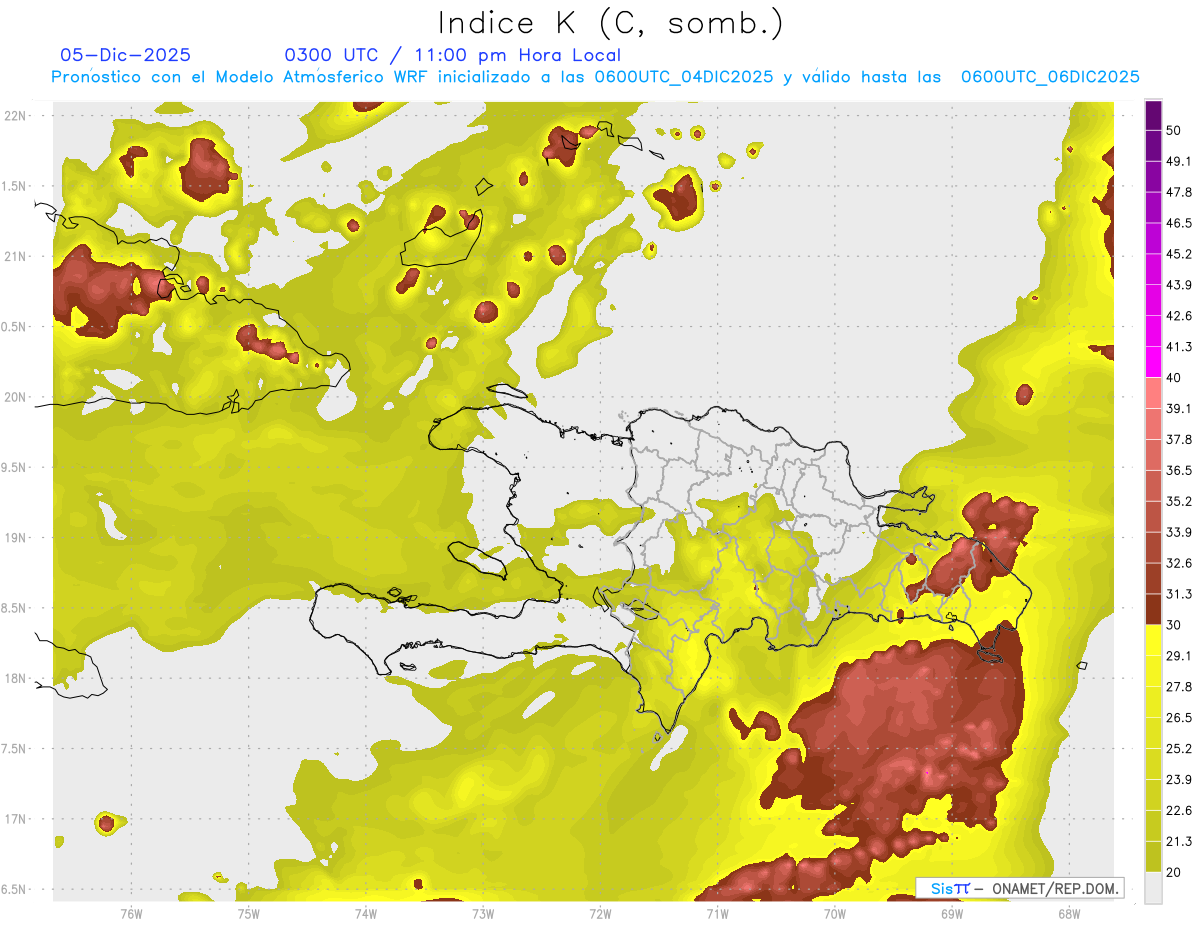Click the 22N latitude label

click(15, 115)
